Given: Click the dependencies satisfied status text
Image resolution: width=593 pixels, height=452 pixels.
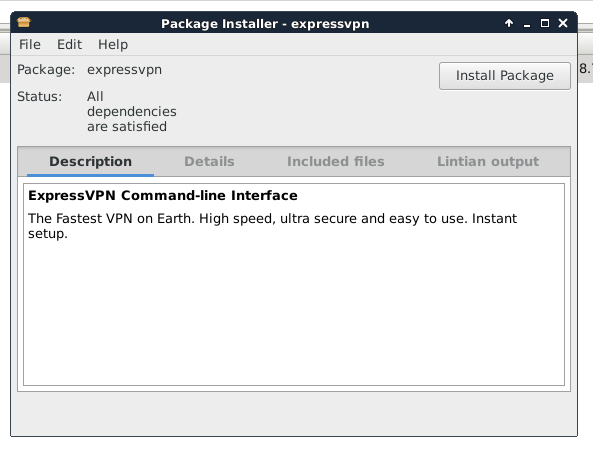Looking at the screenshot, I should point(132,112).
